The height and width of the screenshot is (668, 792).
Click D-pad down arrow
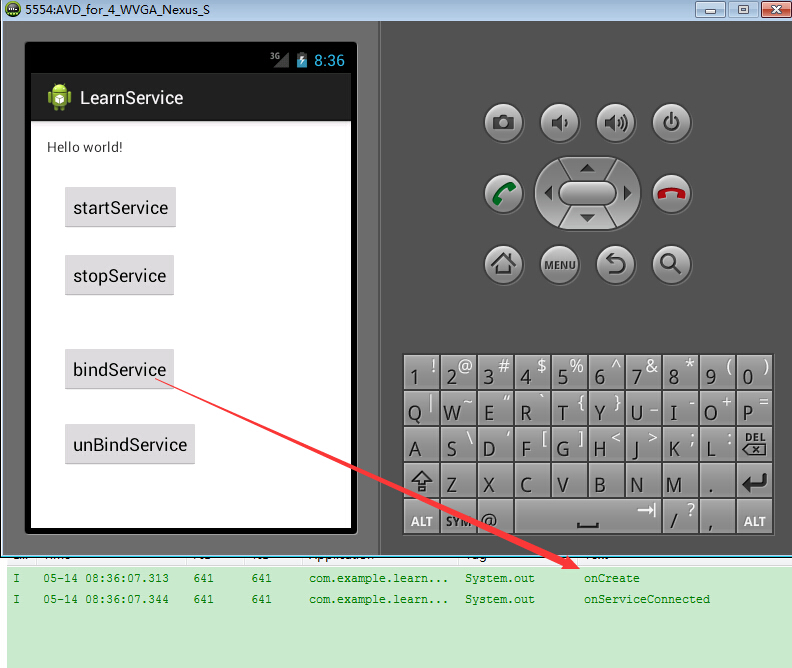click(587, 218)
